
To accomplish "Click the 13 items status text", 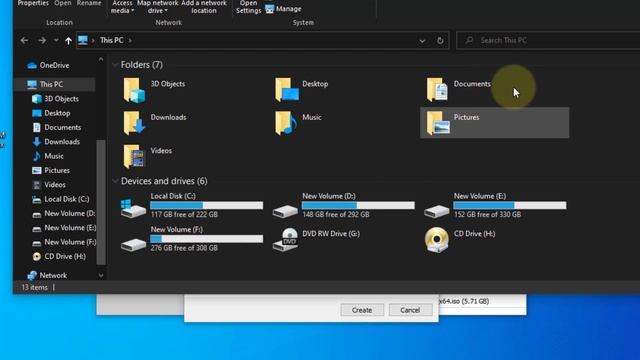I will click(x=34, y=287).
